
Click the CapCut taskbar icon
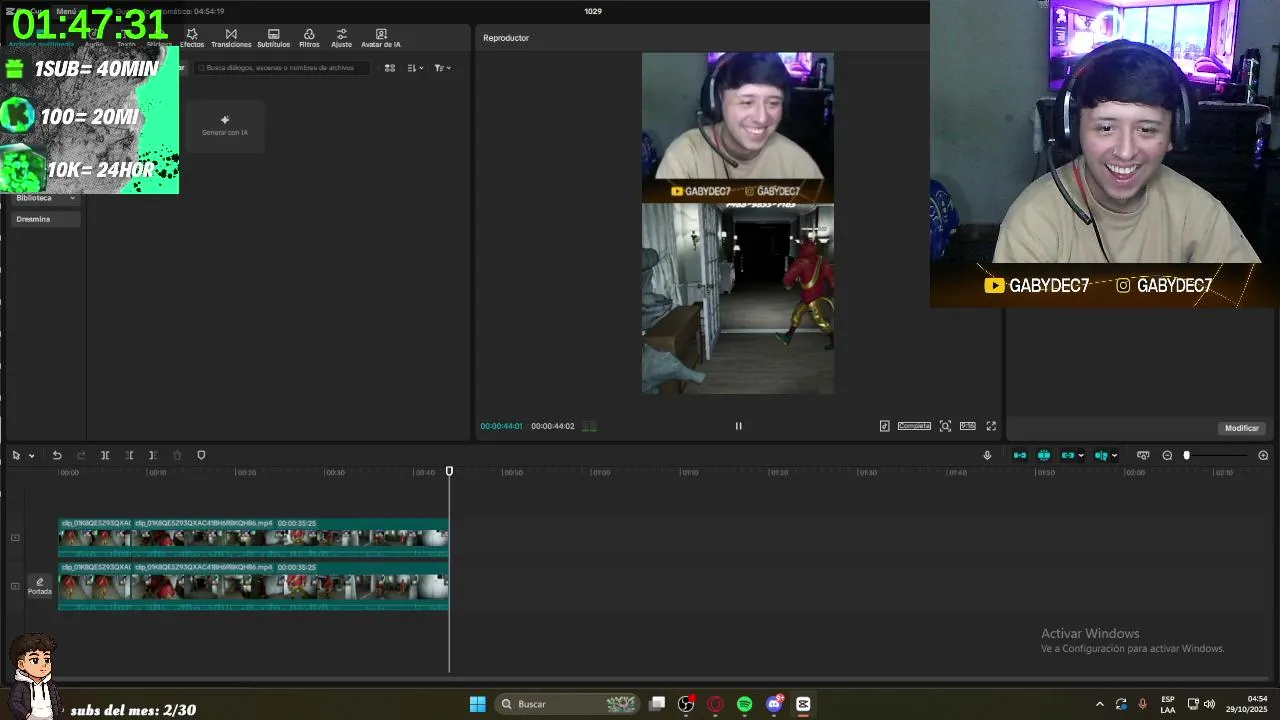click(x=803, y=704)
